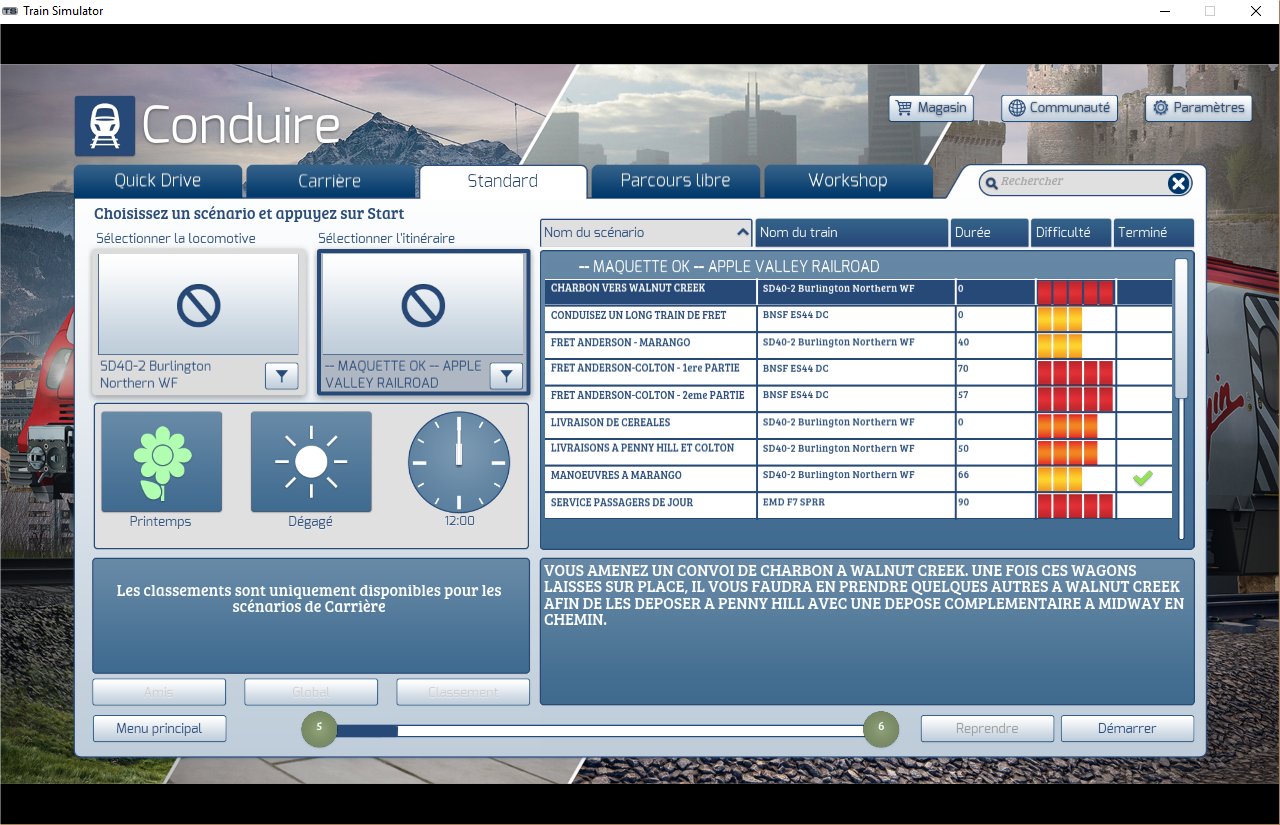Screen dimensions: 1280x825
Task: Select the Dégagé sun weather icon
Action: click(311, 462)
